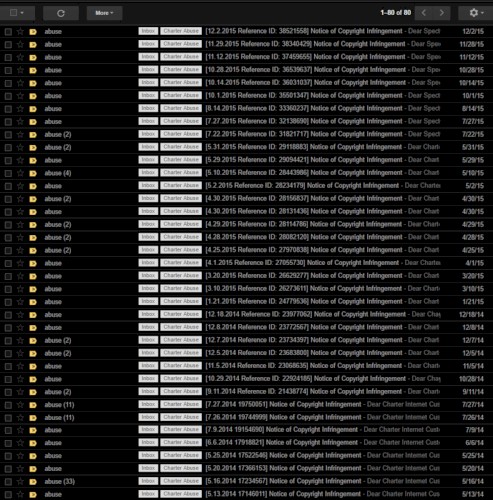The image size is (493, 500).
Task: Click the 10/28/14 date cell
Action: (471, 379)
